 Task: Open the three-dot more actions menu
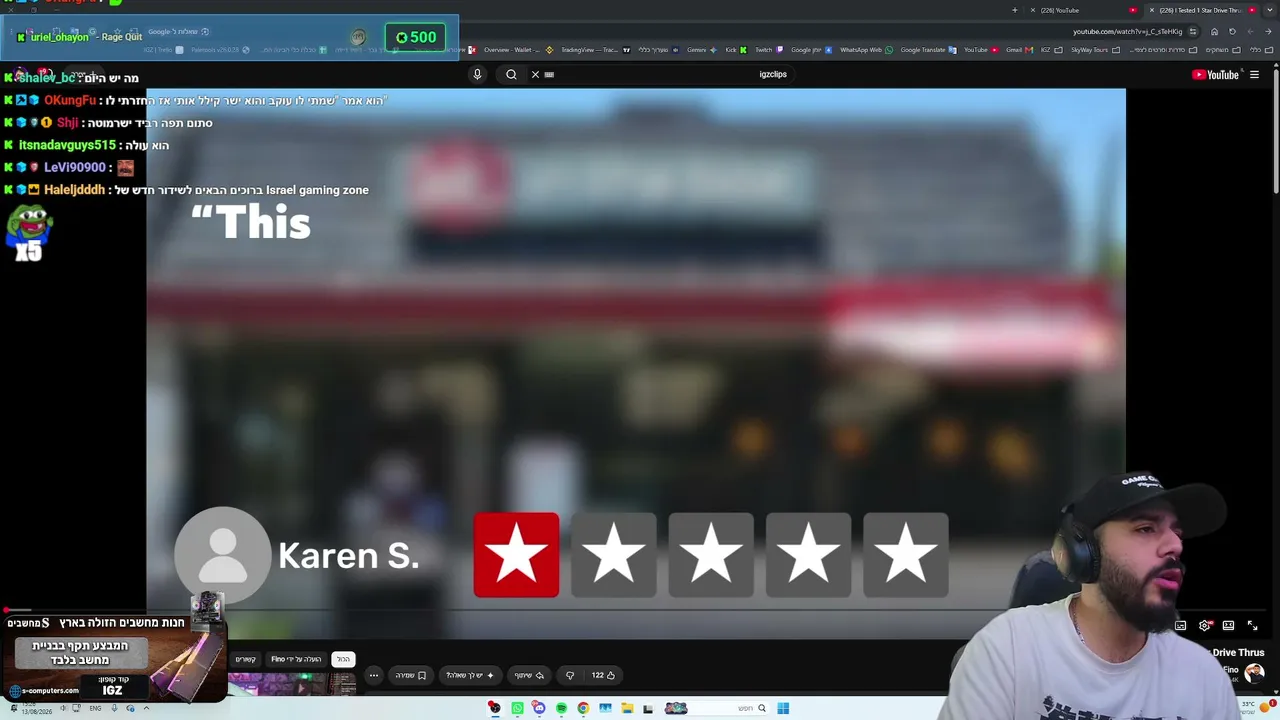click(x=374, y=675)
